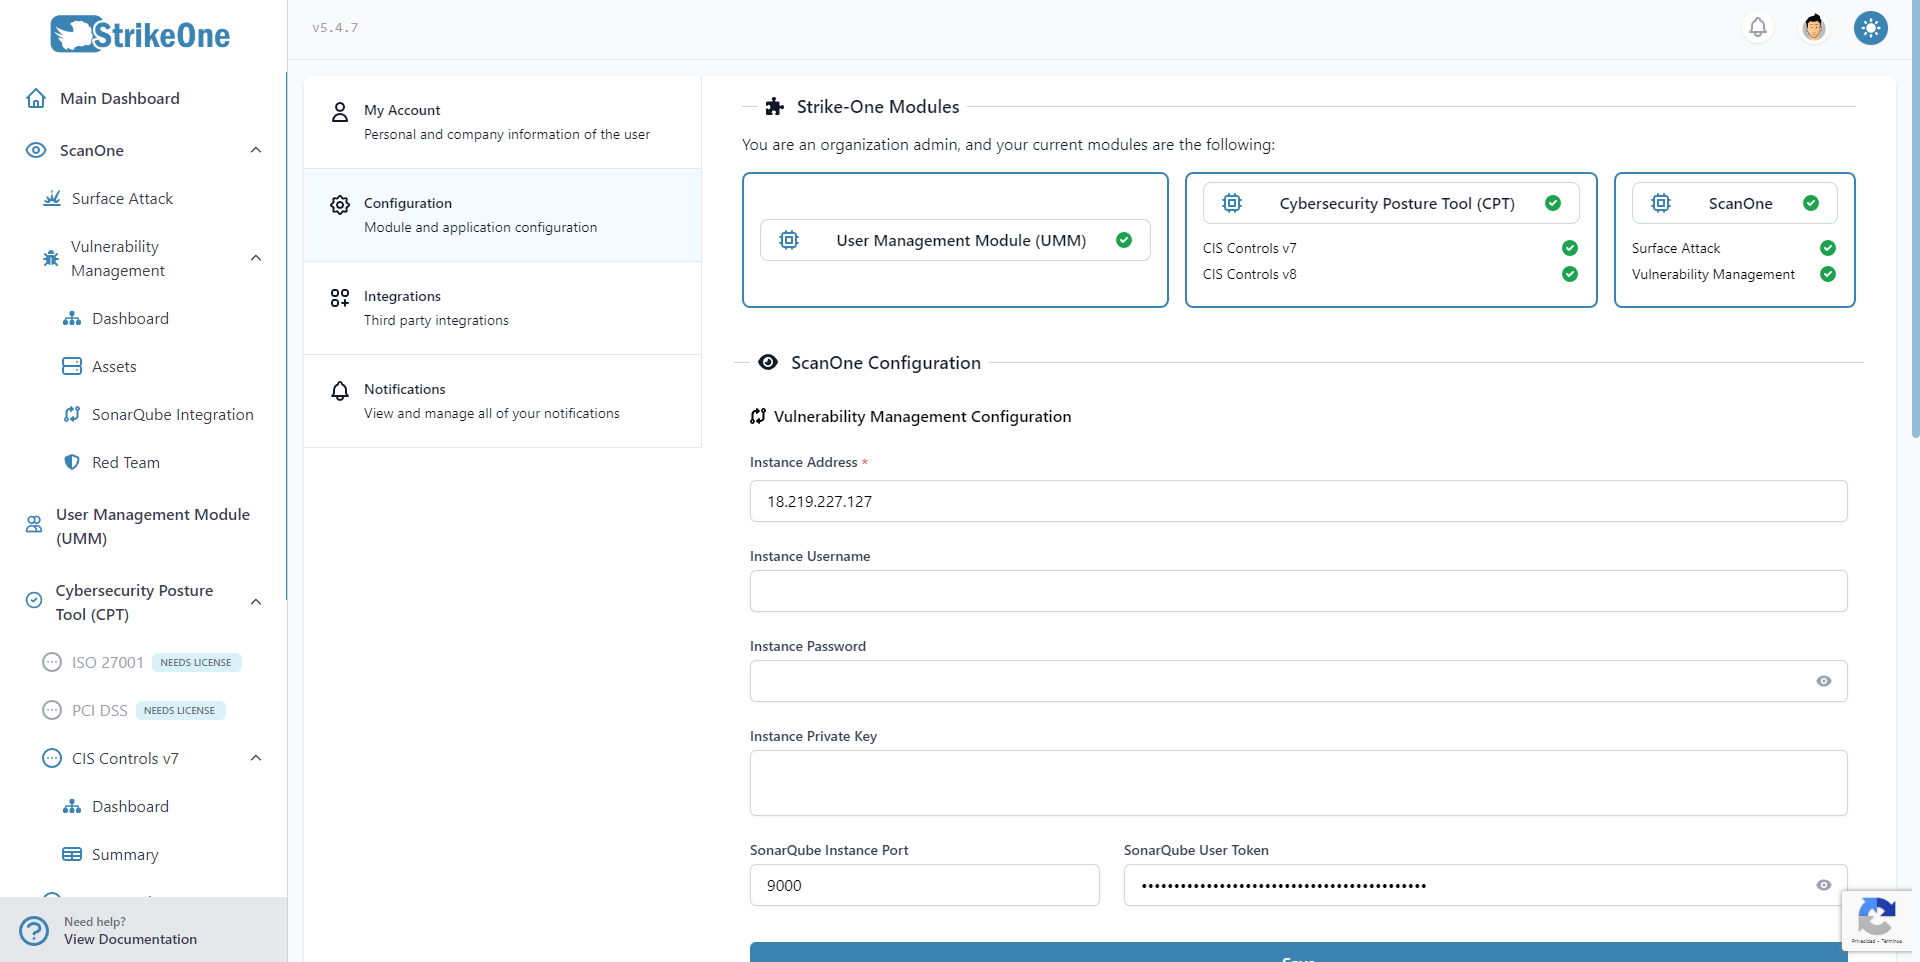The image size is (1920, 962).
Task: Click the Red Team shield icon
Action: pos(71,462)
